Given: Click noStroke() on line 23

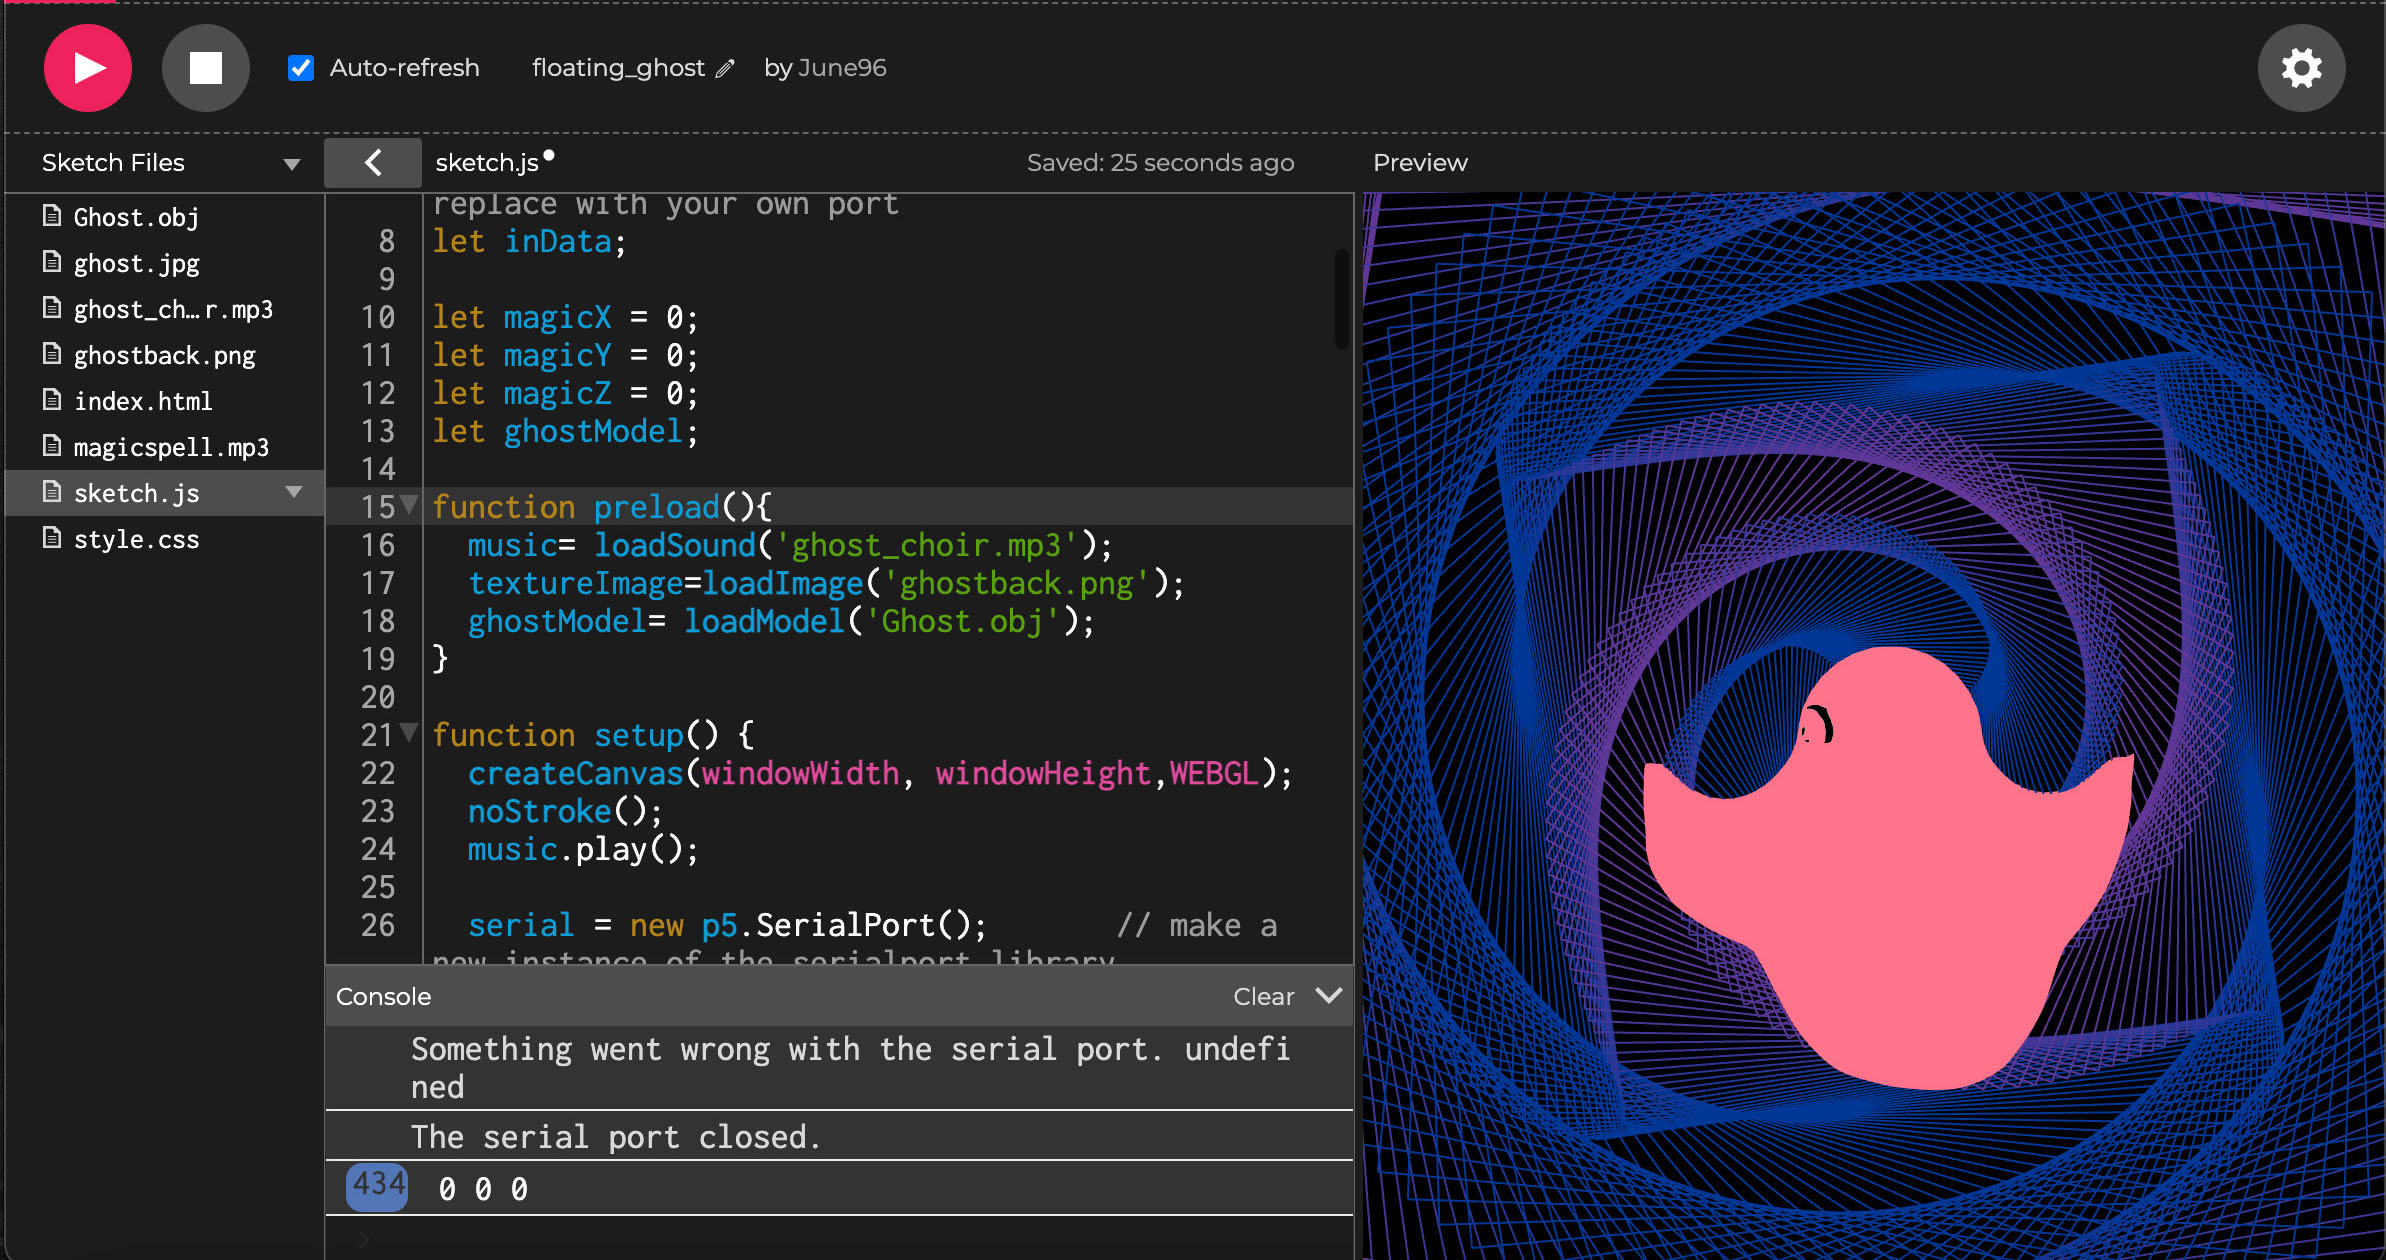Looking at the screenshot, I should 565,811.
